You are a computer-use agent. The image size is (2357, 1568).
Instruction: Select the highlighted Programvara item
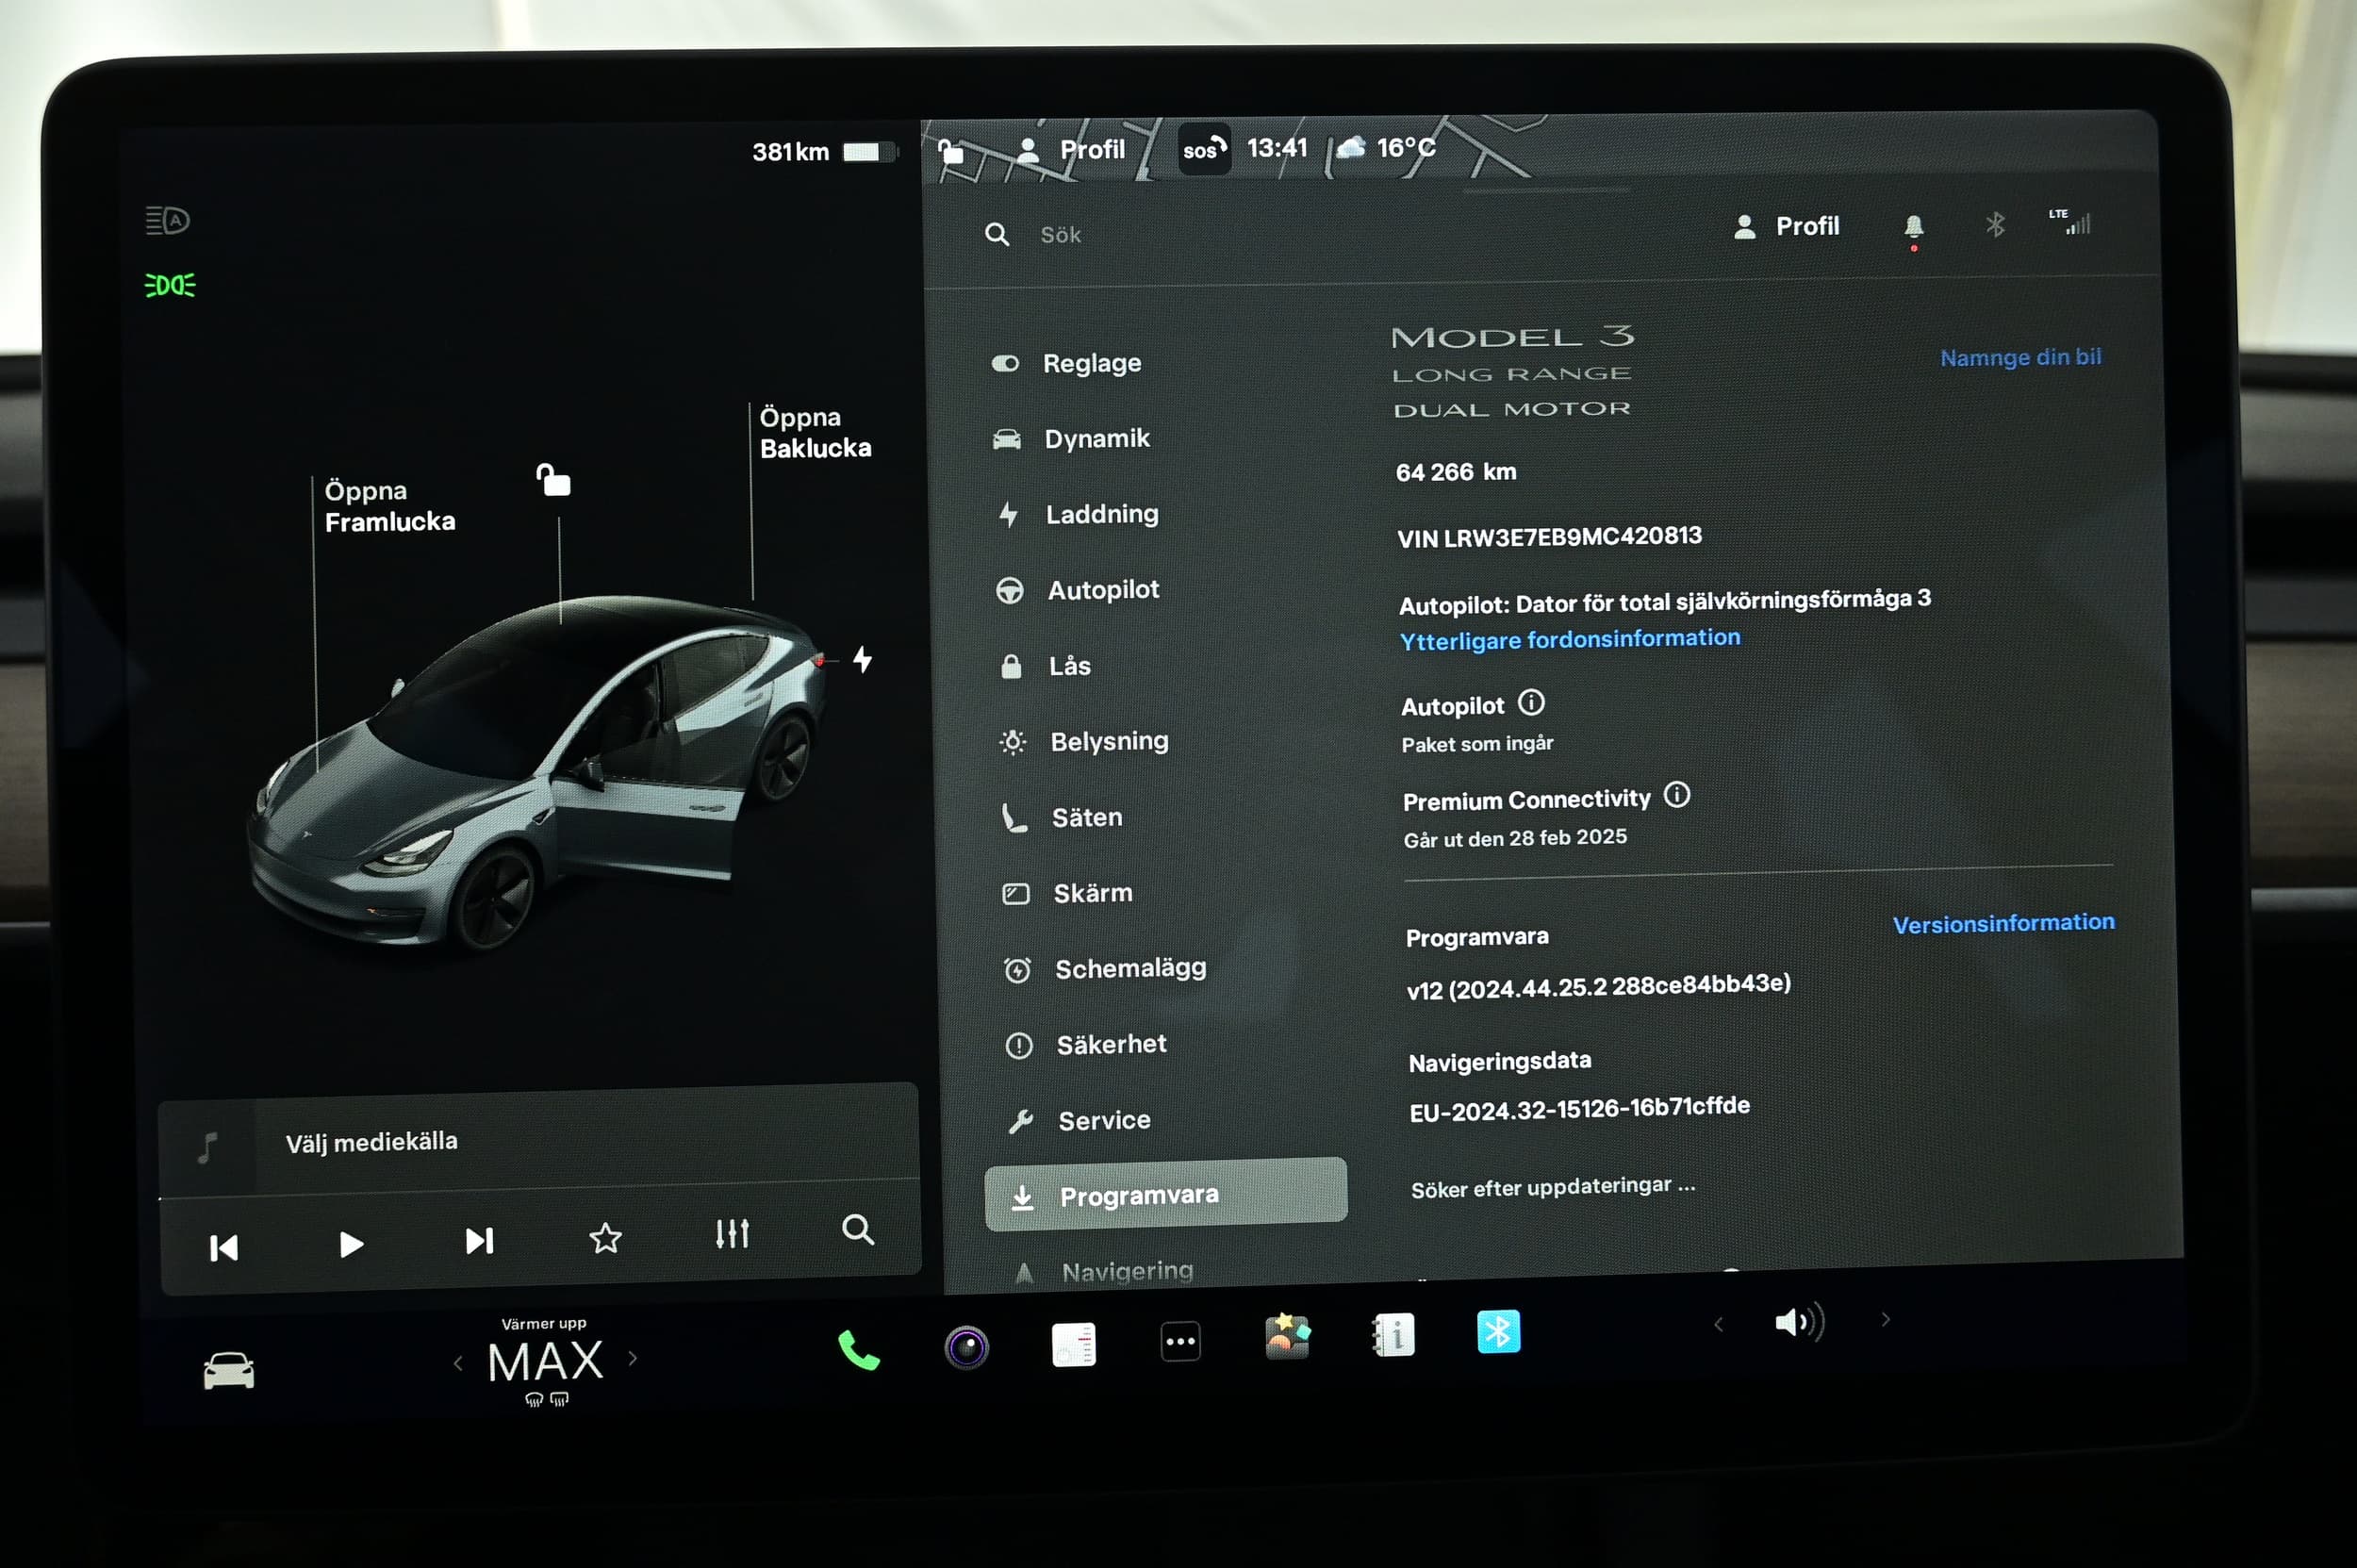[x=1166, y=1195]
